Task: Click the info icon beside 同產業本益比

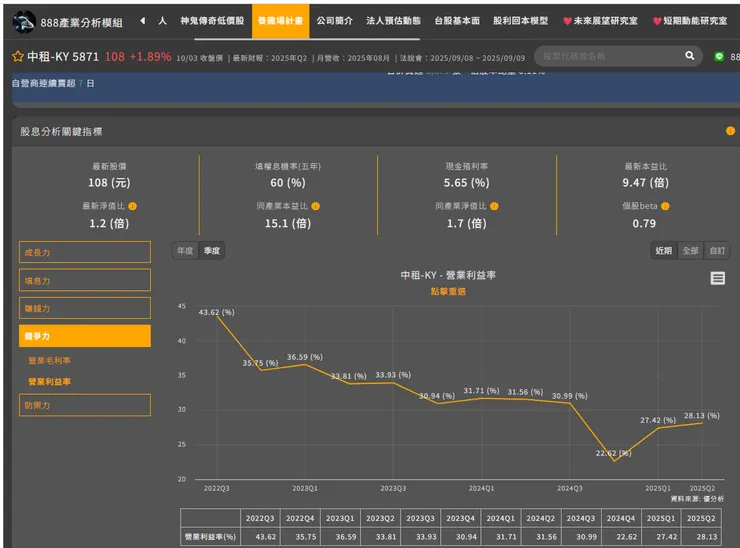Action: pos(316,206)
